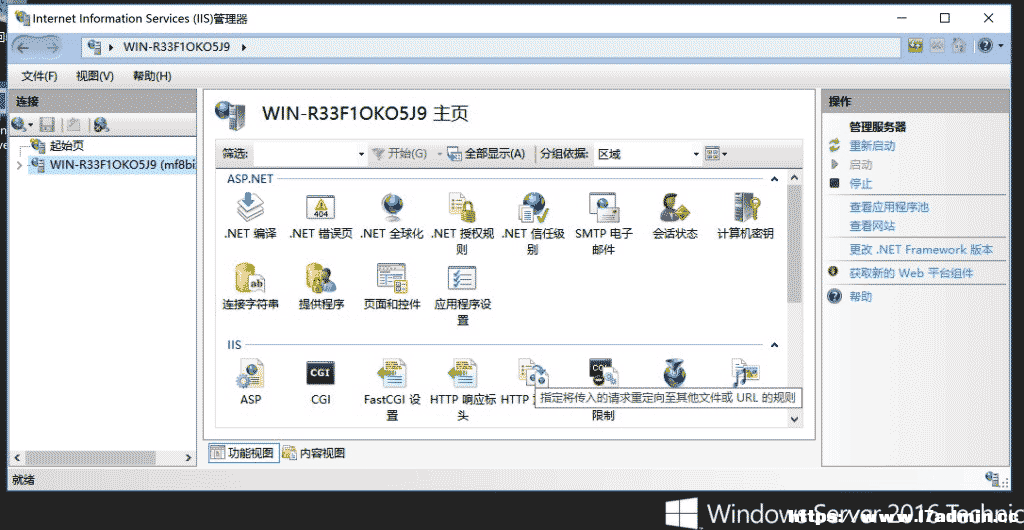Click the scroll down arrow in feature list
The image size is (1024, 530).
point(794,418)
